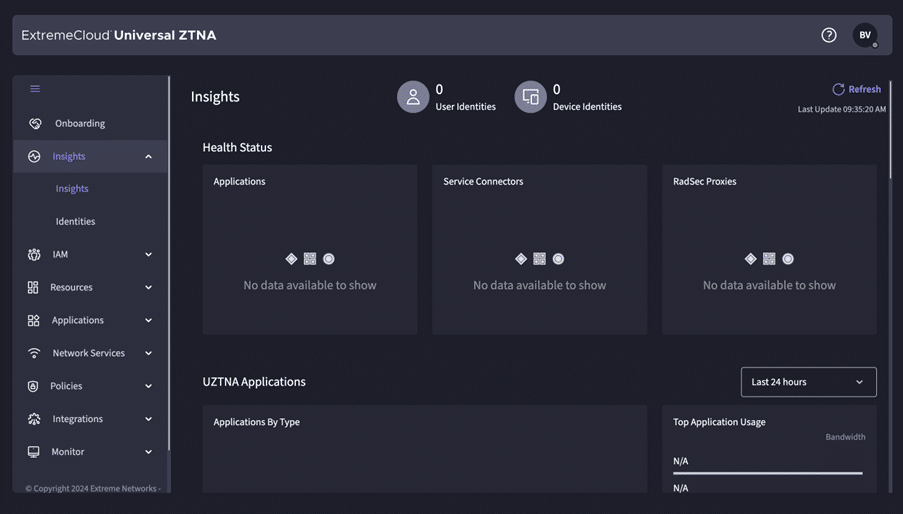This screenshot has height=514, width=903.
Task: Expand the Integrations menu chevron
Action: pos(149,419)
